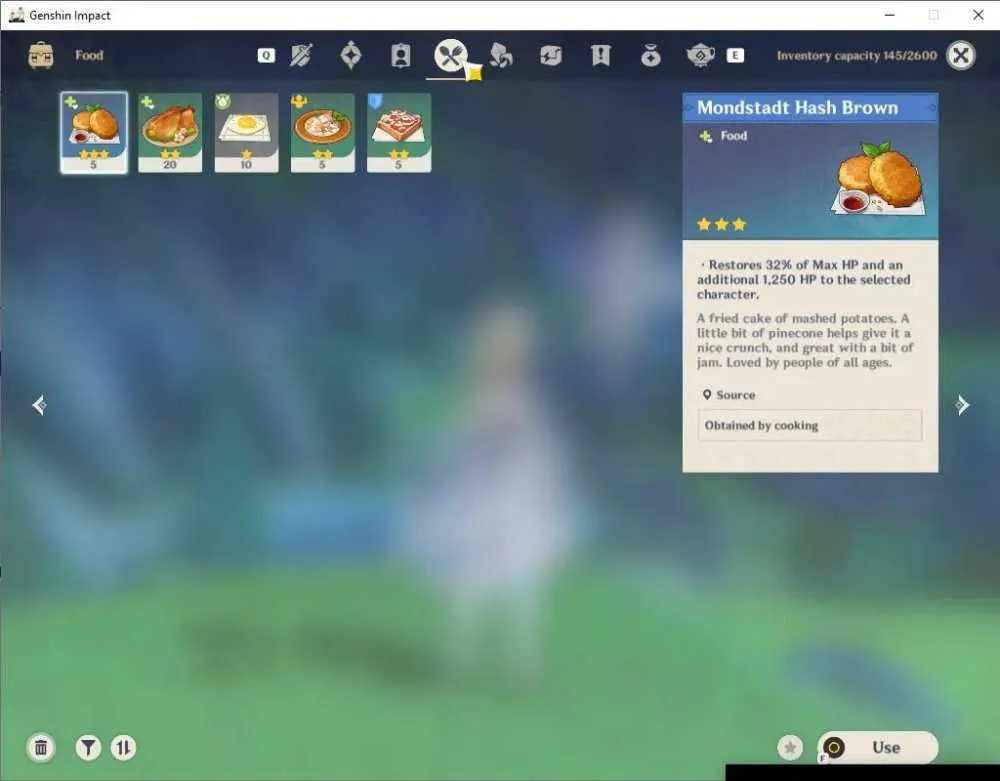The image size is (1000, 781).
Task: Click the Mondstadt Hash Brown title
Action: click(x=797, y=108)
